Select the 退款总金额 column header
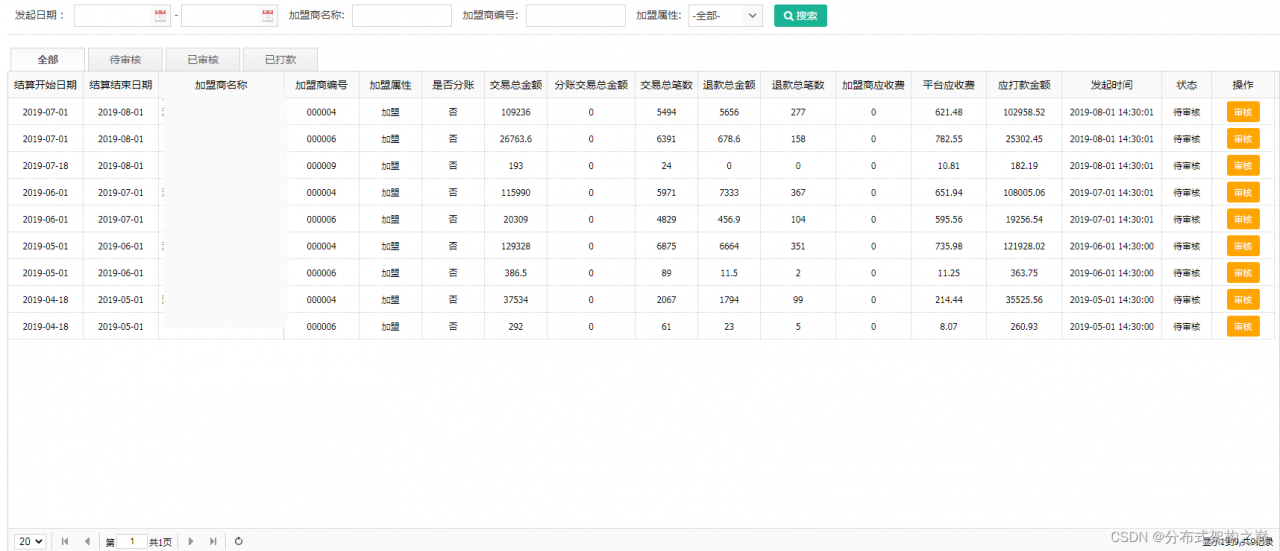1280x551 pixels. [x=729, y=85]
